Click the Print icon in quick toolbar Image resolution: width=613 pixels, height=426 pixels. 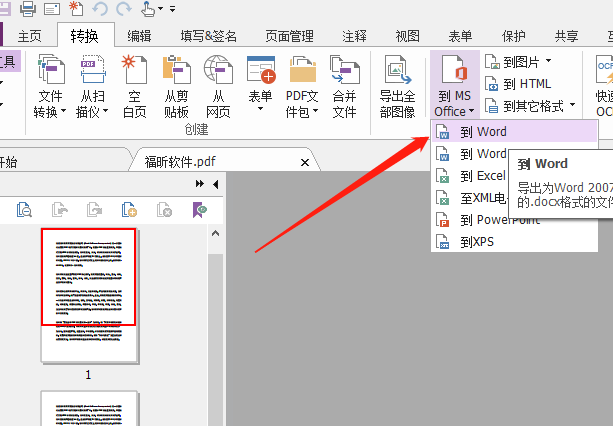point(28,9)
